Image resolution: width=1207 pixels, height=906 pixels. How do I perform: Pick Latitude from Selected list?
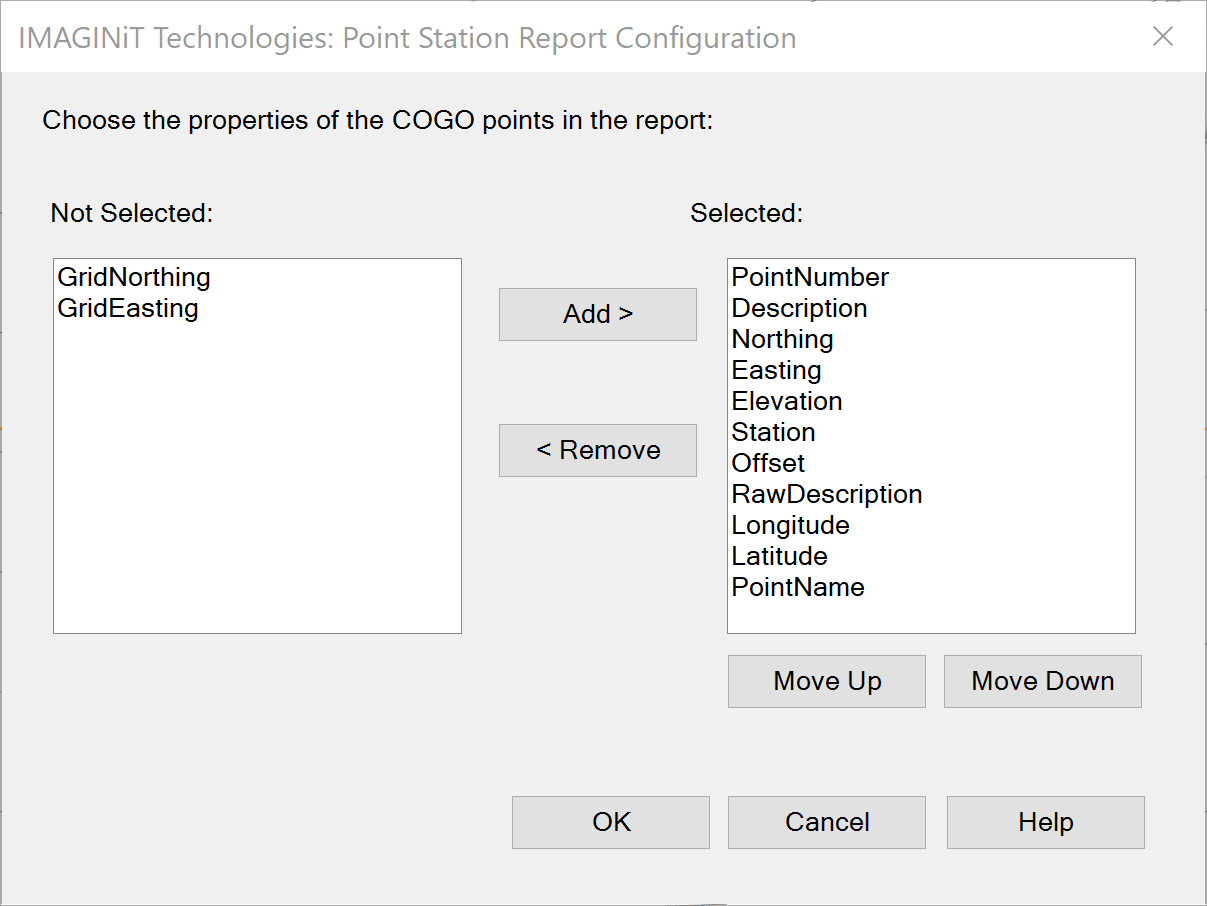[x=779, y=556]
